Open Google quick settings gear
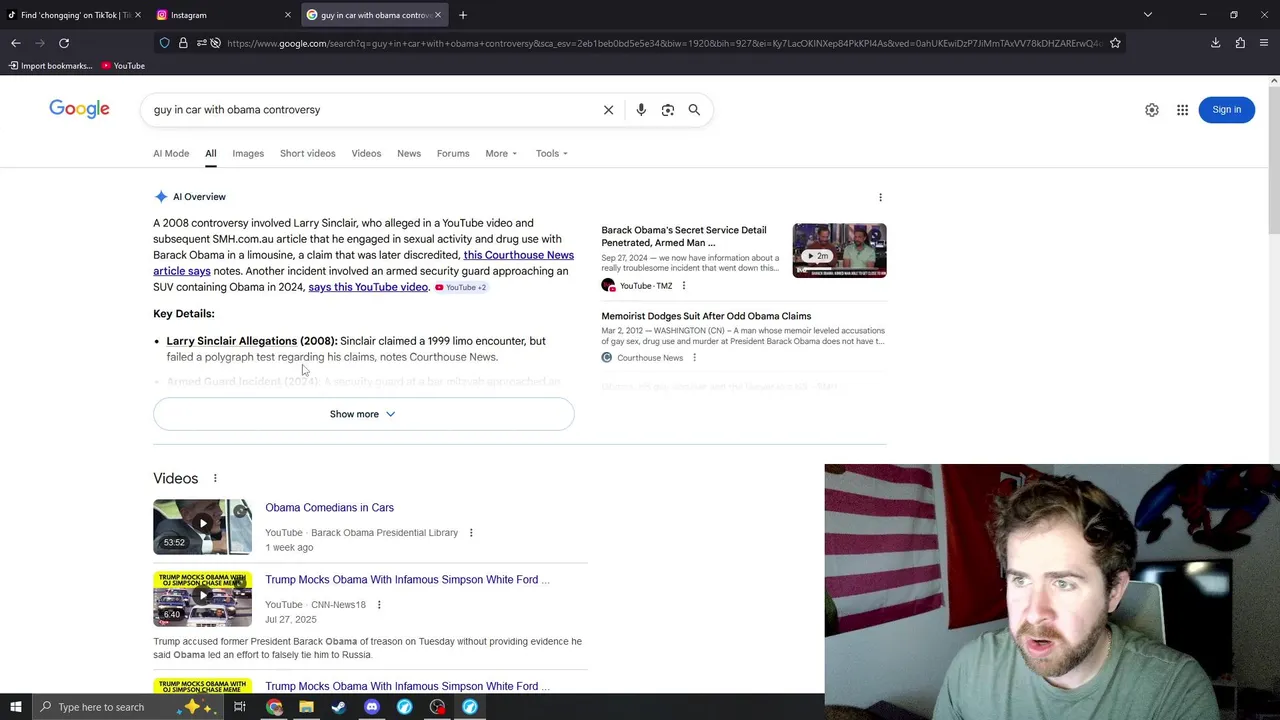Viewport: 1280px width, 720px height. tap(1152, 110)
